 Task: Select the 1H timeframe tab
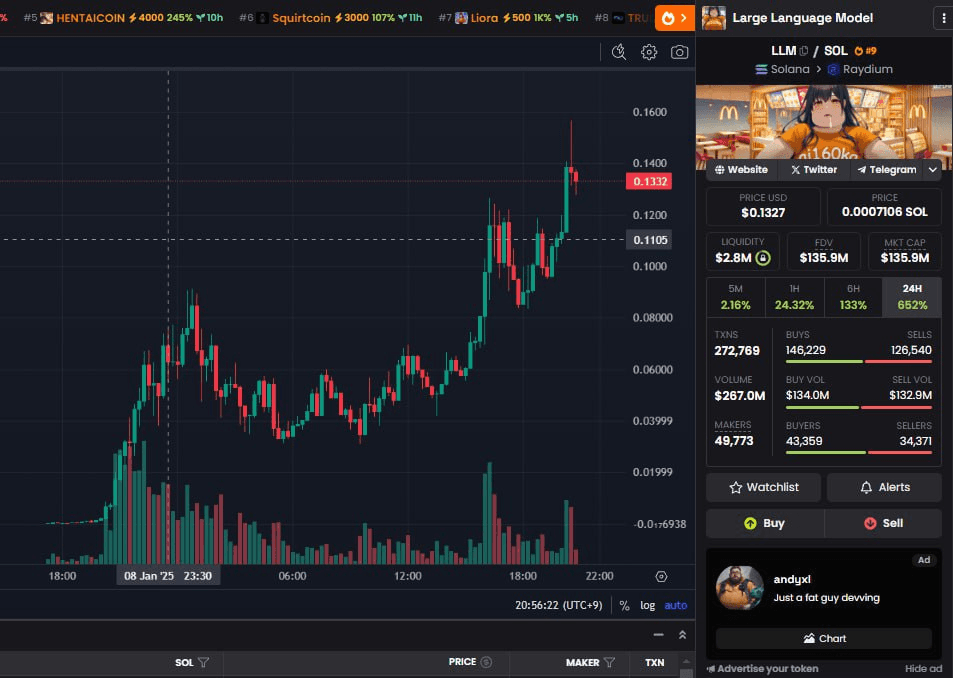(x=794, y=298)
